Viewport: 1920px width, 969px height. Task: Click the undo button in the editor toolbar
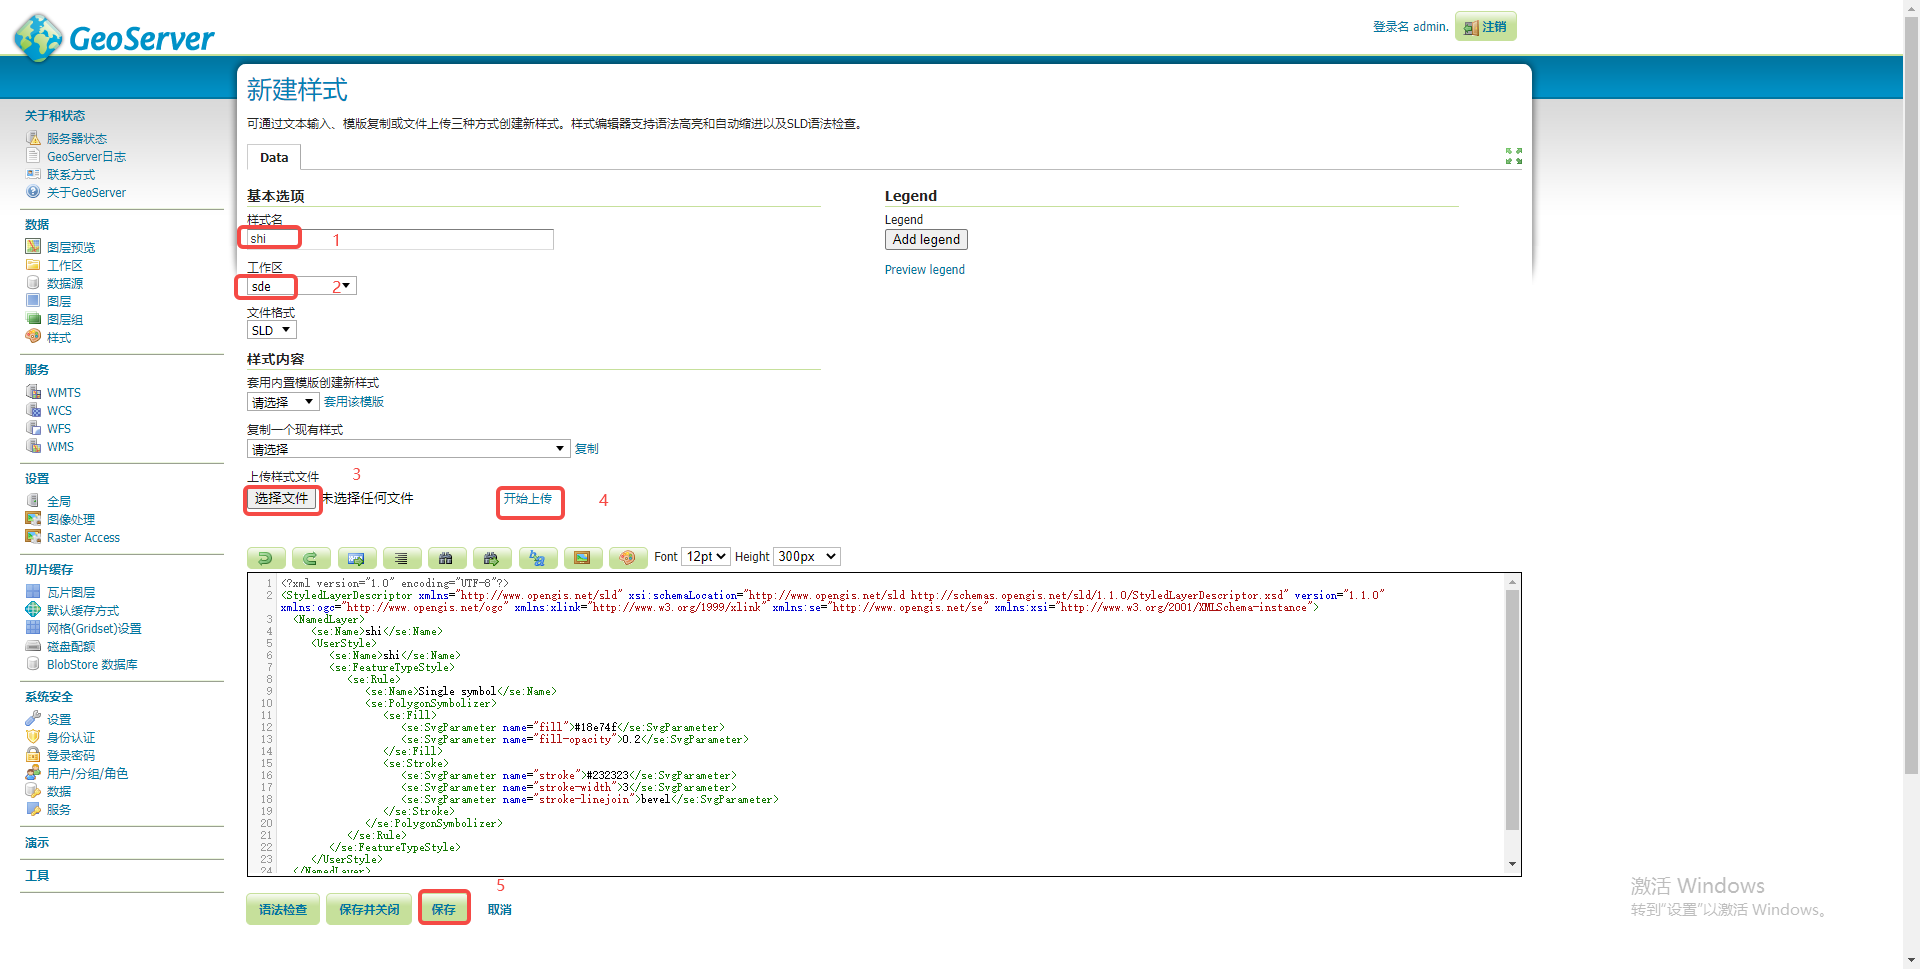(x=266, y=558)
